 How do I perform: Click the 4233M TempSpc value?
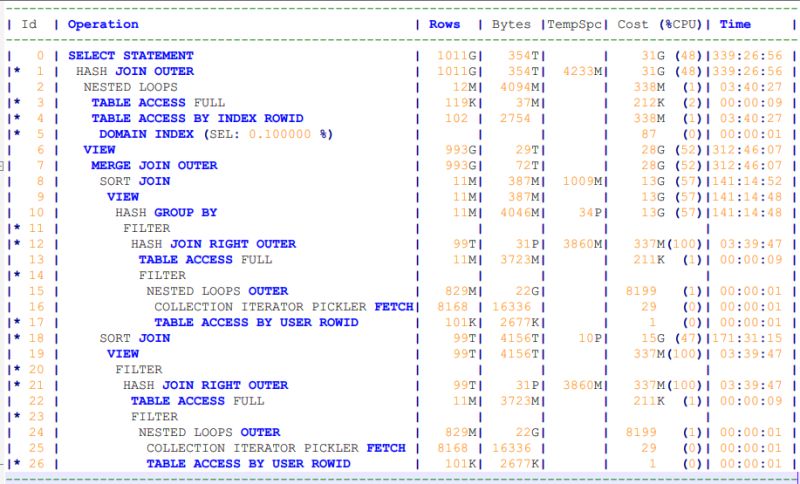(582, 71)
